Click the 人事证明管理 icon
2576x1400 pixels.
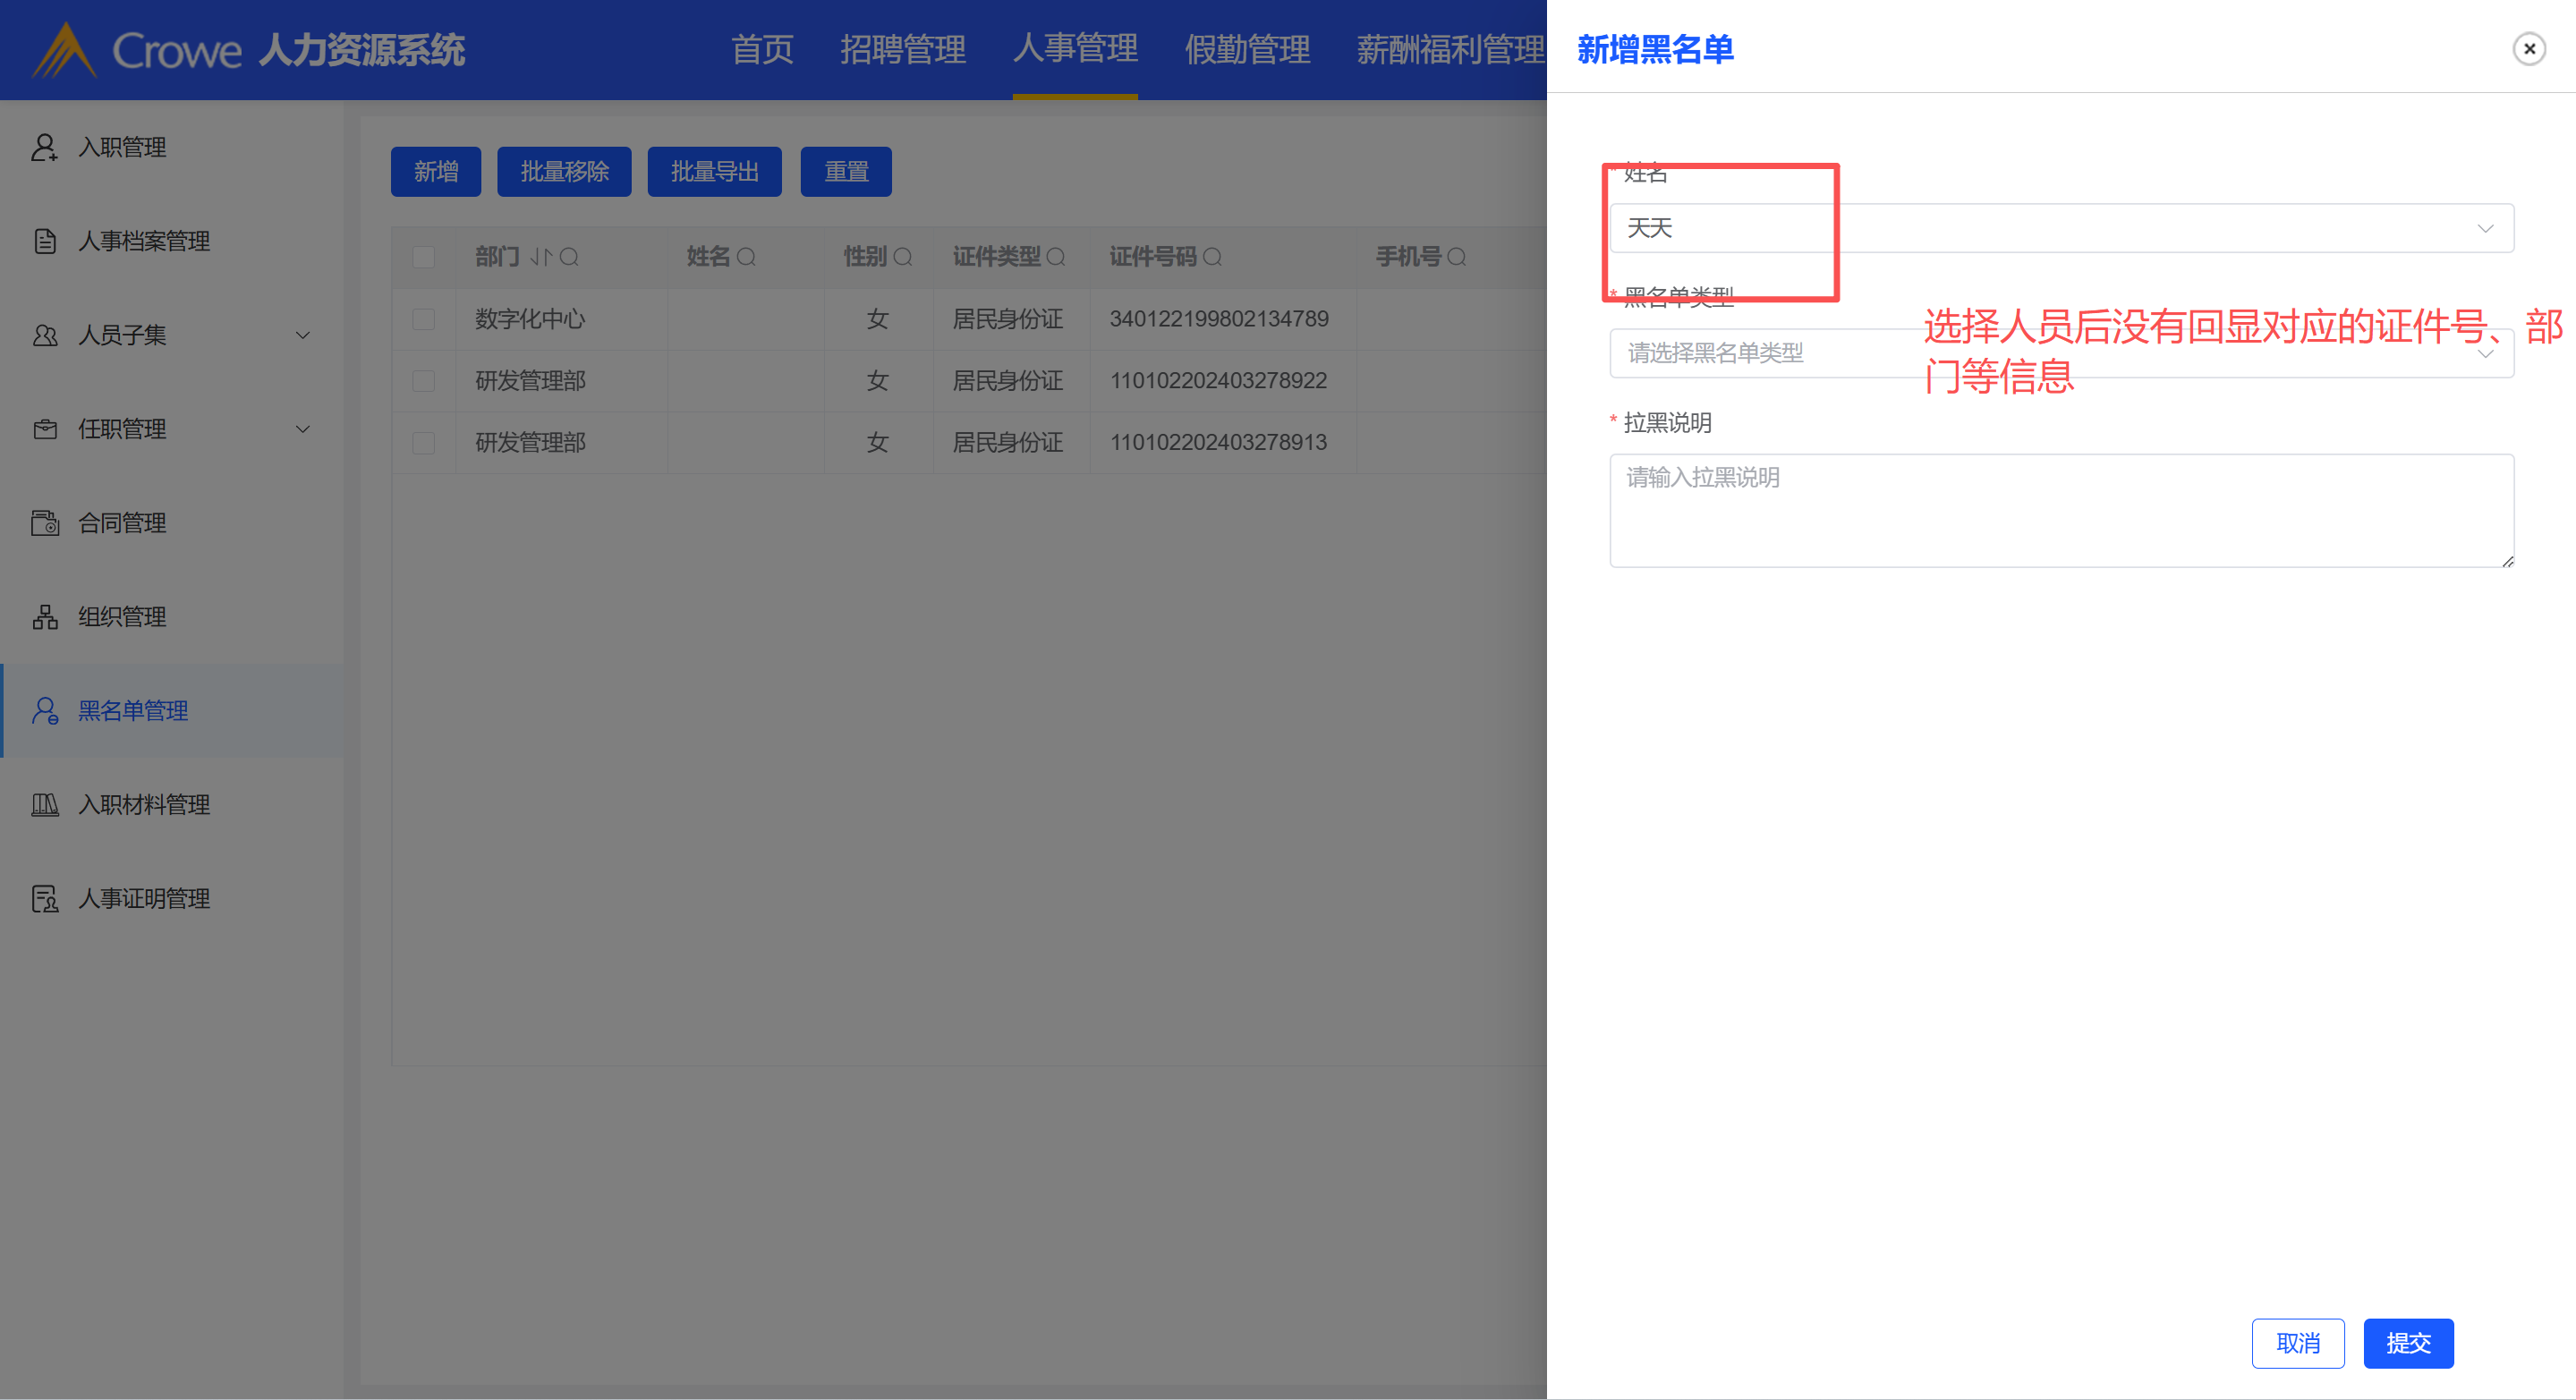point(44,899)
